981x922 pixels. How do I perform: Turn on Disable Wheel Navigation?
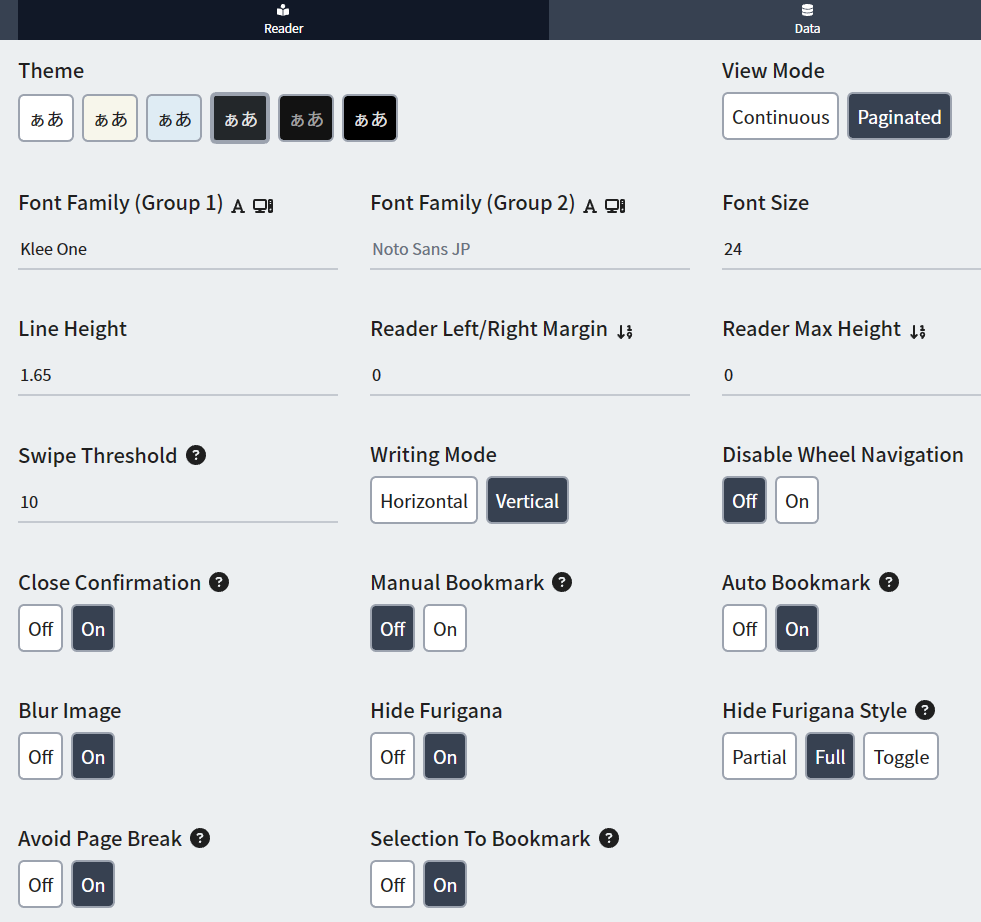click(797, 501)
